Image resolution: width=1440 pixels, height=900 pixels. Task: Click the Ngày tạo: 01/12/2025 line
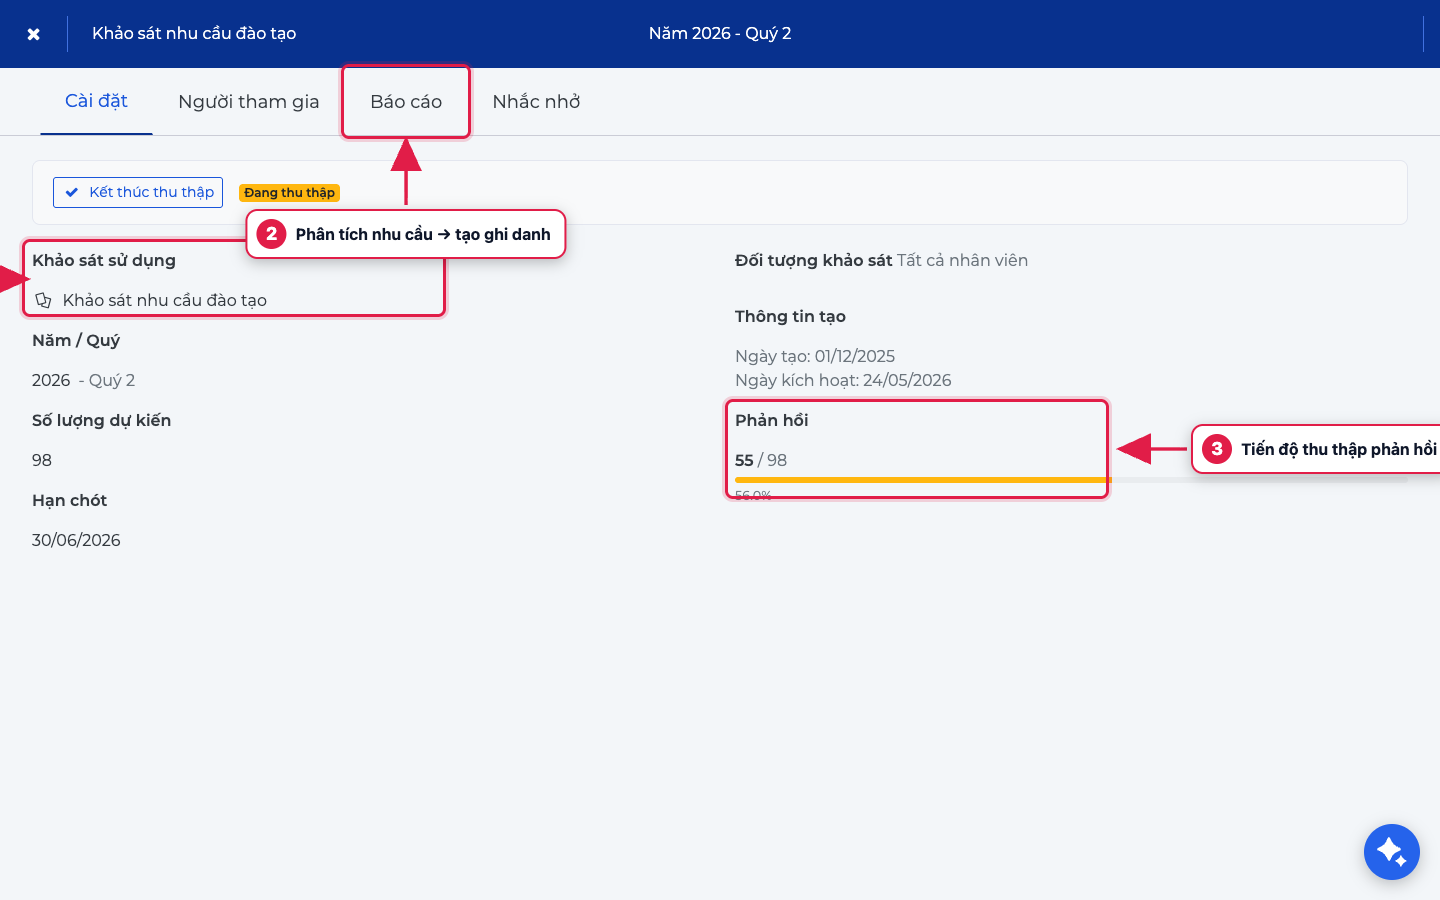pyautogui.click(x=815, y=356)
